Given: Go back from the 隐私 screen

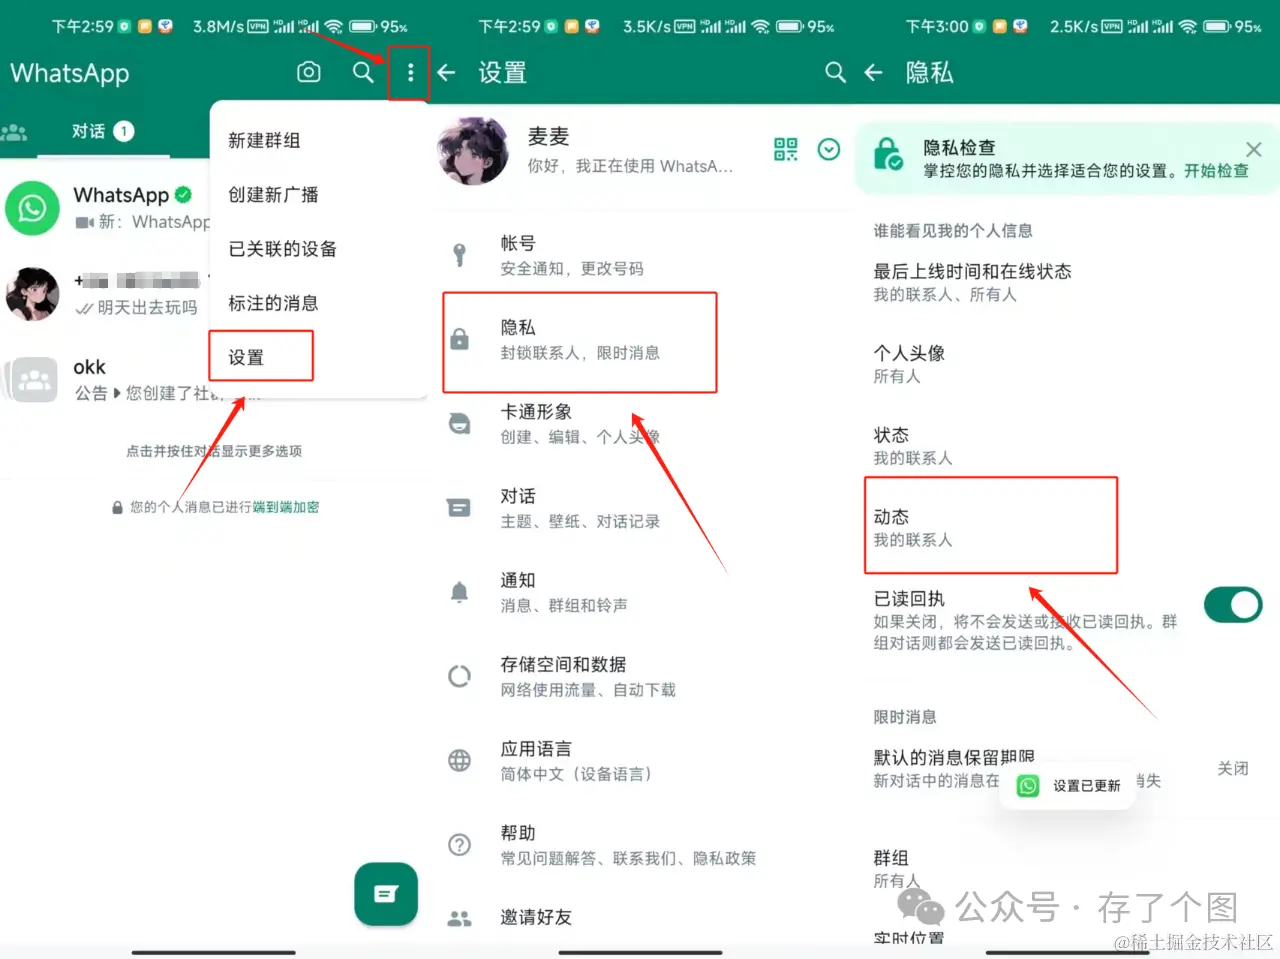Looking at the screenshot, I should tap(874, 72).
